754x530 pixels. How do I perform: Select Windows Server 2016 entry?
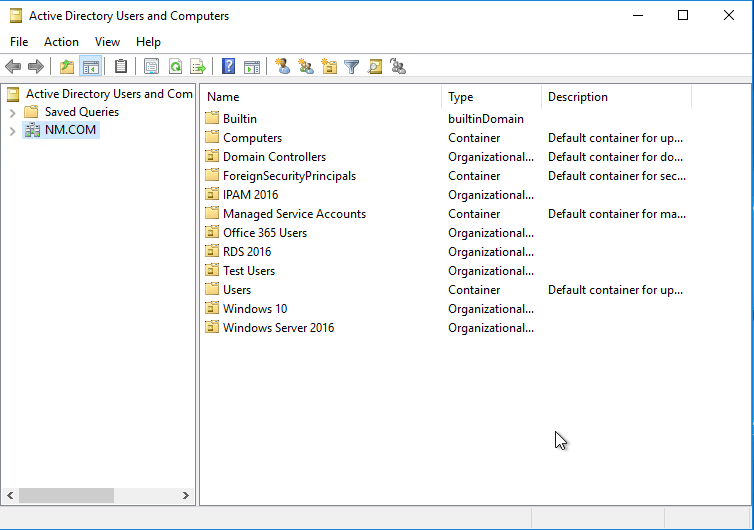[x=278, y=328]
